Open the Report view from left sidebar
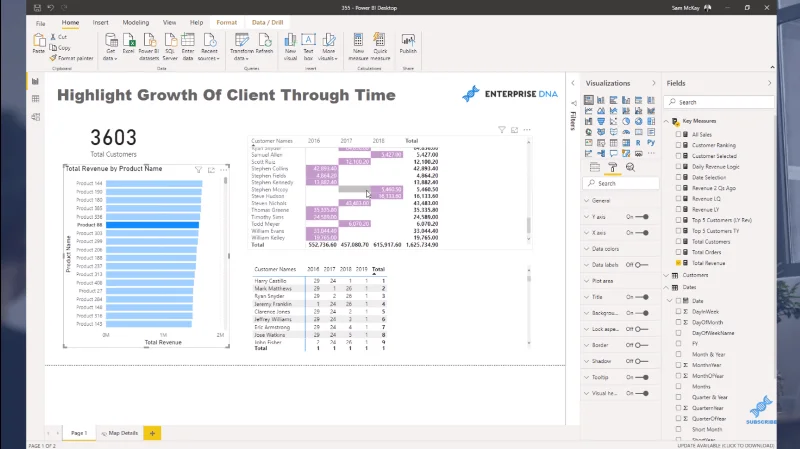The height and width of the screenshot is (449, 800). [x=35, y=82]
